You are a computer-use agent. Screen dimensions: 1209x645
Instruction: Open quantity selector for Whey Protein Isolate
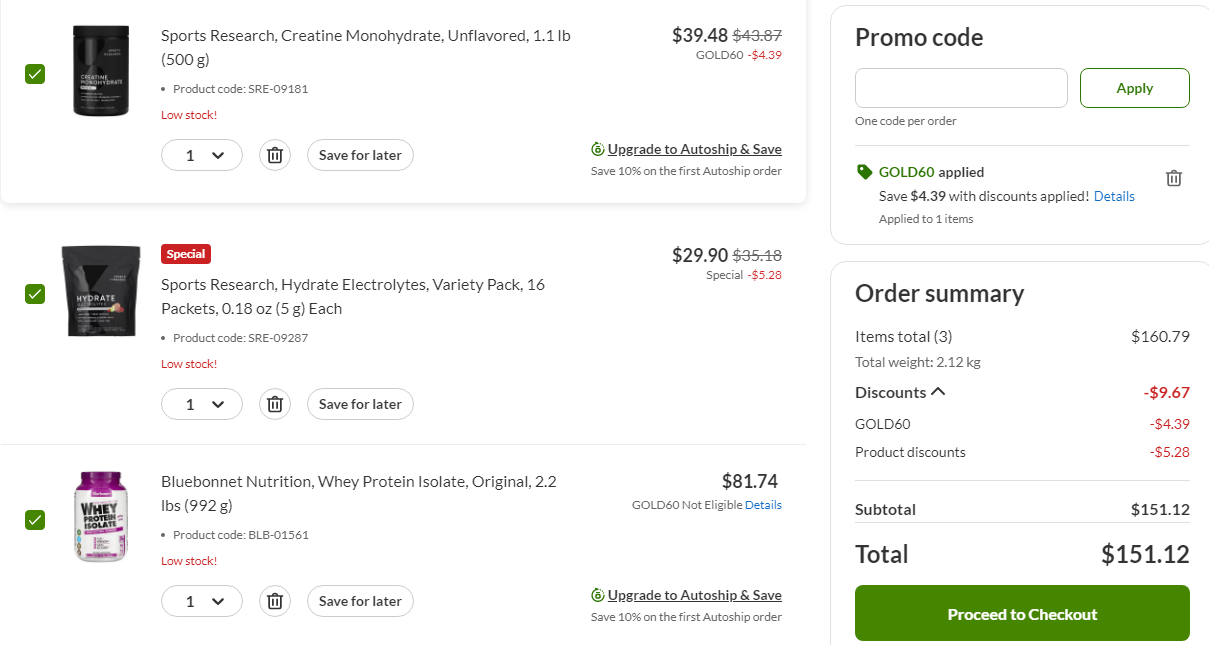click(202, 601)
